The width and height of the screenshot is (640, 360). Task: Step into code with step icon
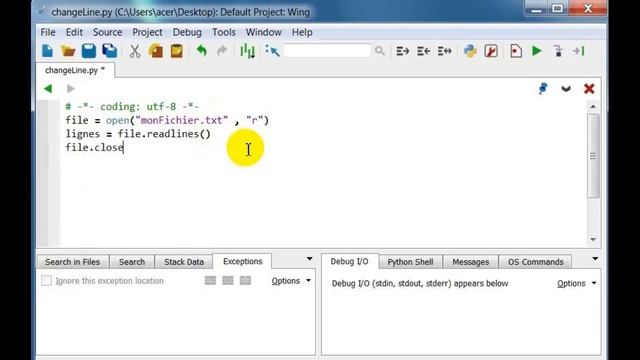click(x=558, y=51)
